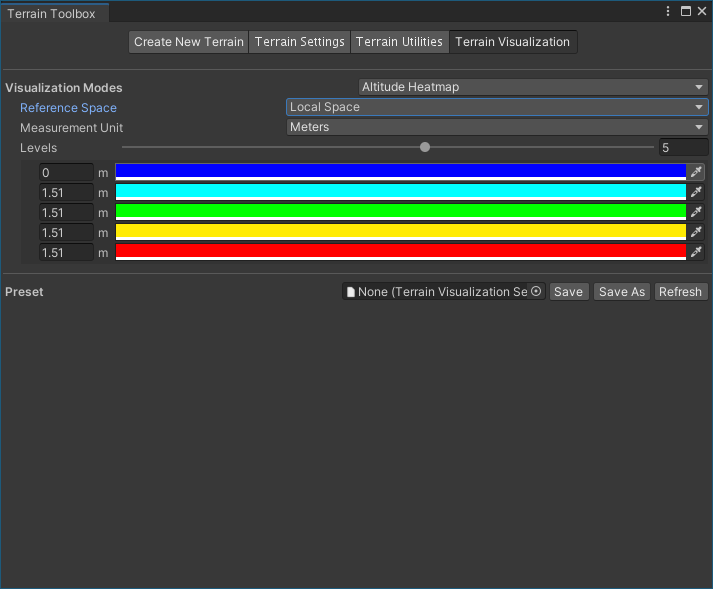Open the Terrain Toolbox window options menu
This screenshot has height=589, width=713.
tap(668, 11)
